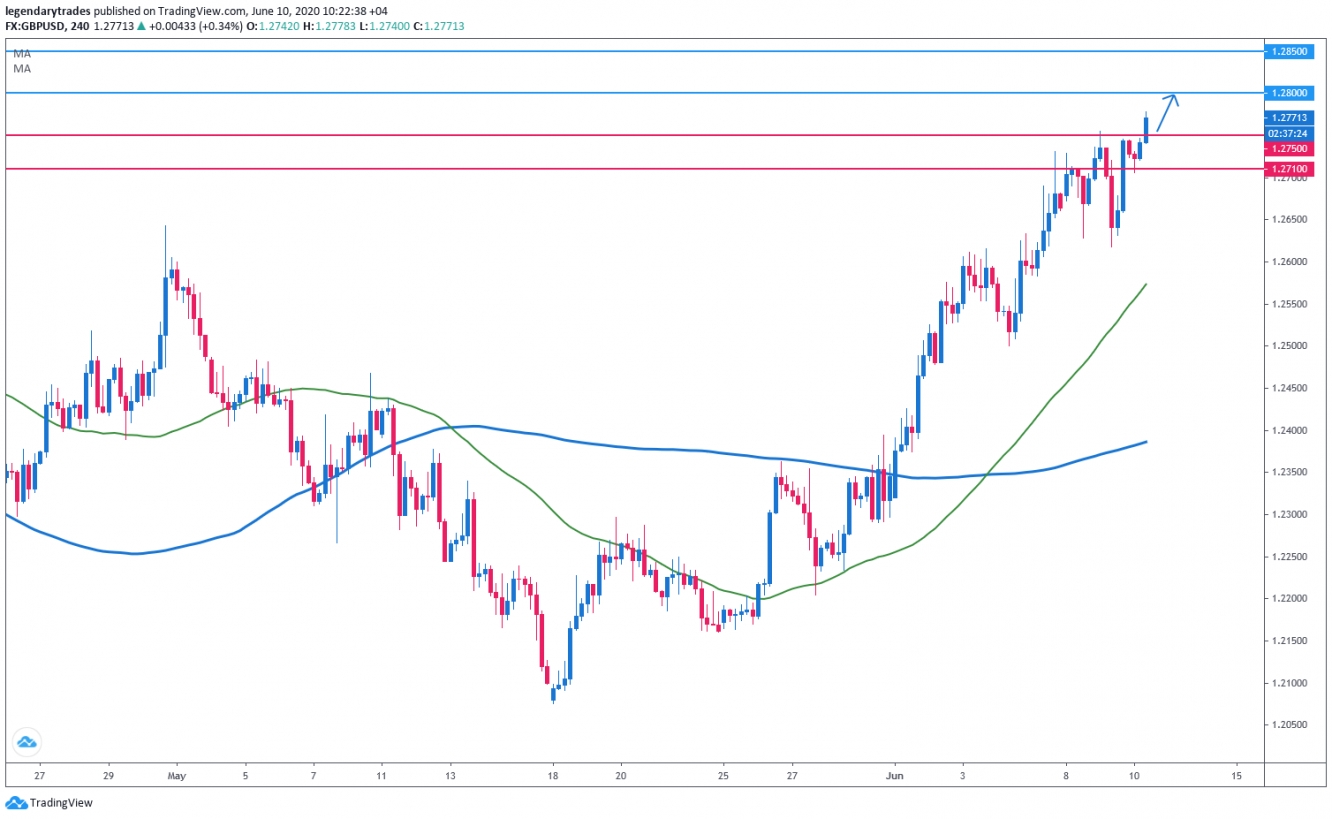Click the 1.25500 price scale value
The height and width of the screenshot is (819, 1332).
point(1288,303)
